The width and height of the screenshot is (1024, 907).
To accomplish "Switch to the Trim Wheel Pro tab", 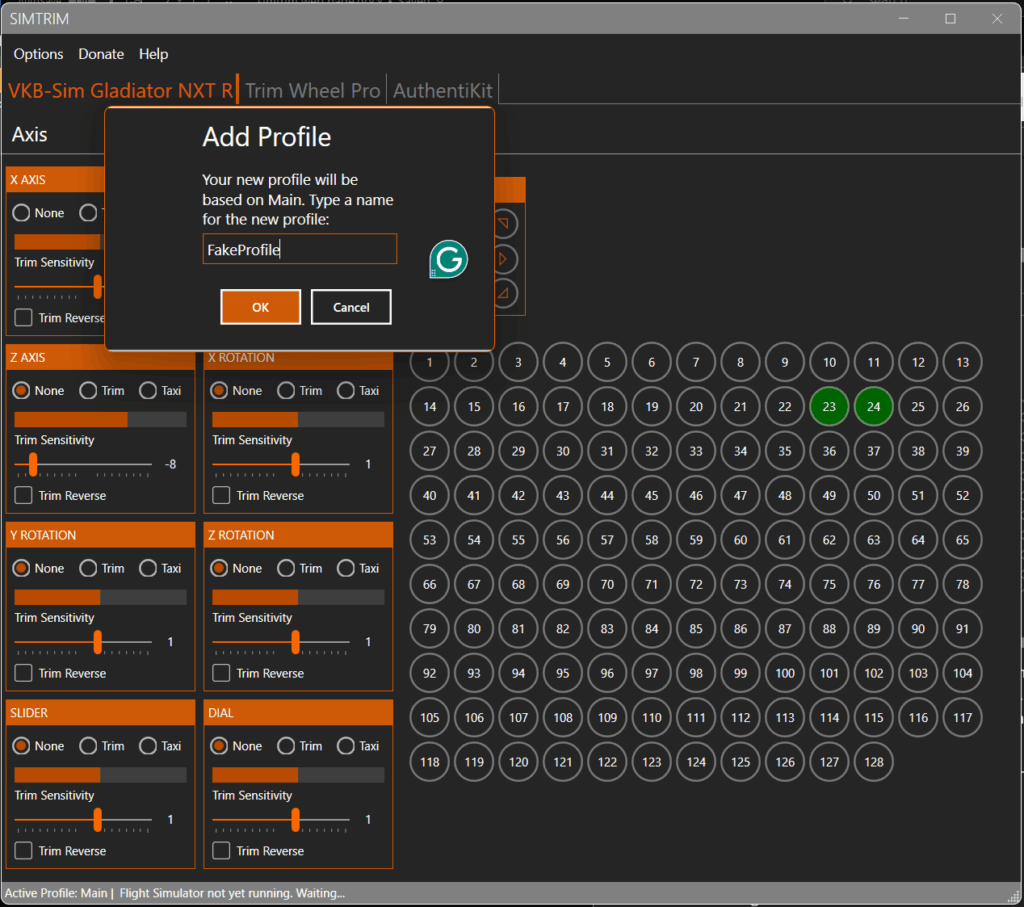I will 312,89.
